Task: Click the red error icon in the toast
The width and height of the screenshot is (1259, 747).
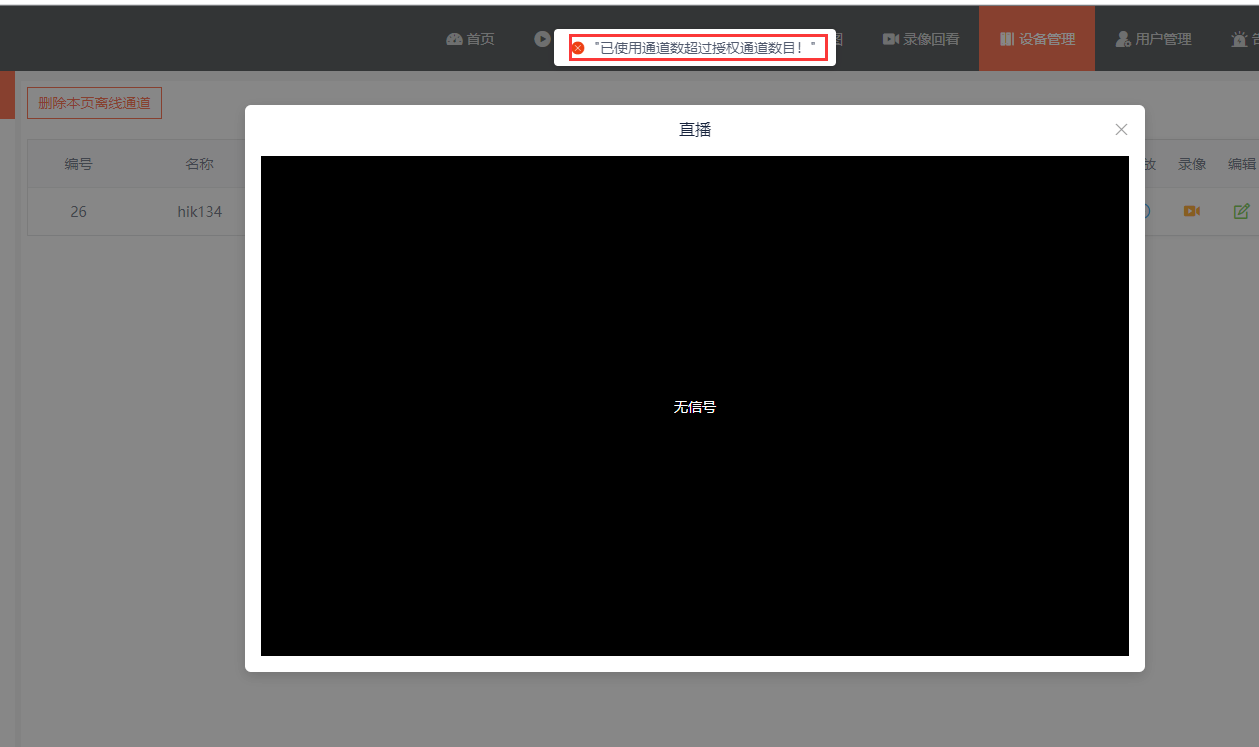Action: 578,48
